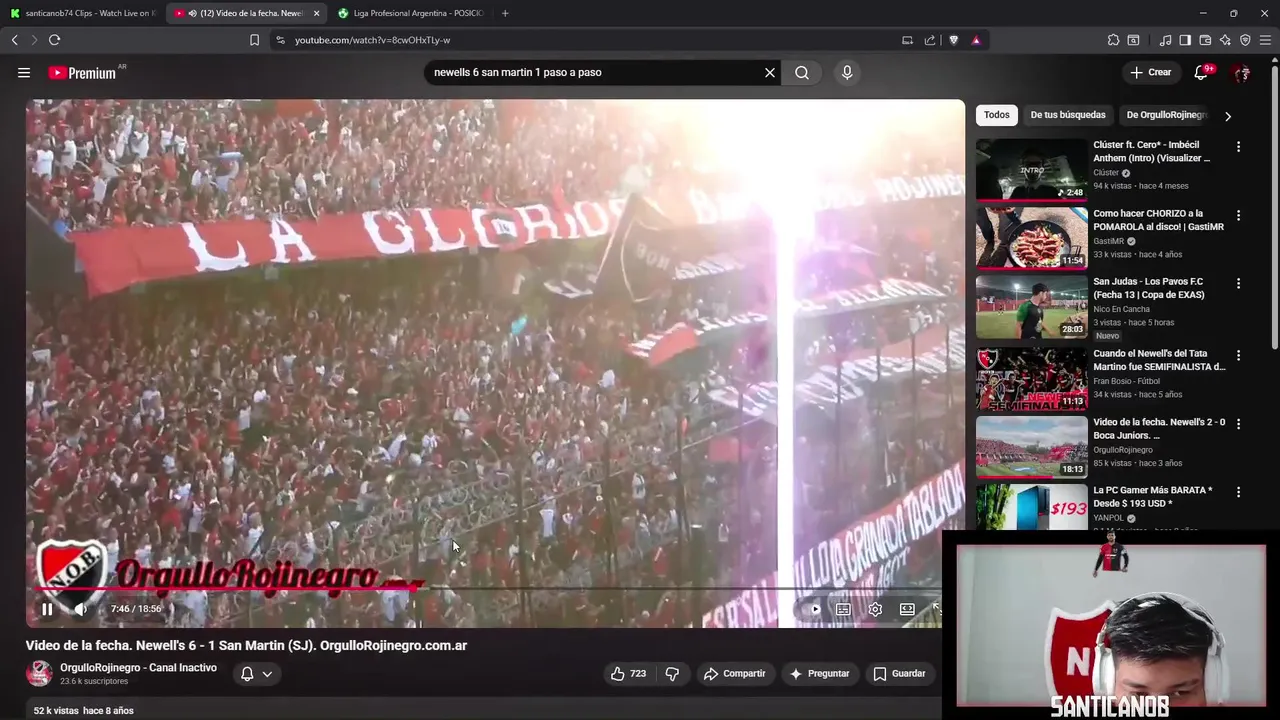Open options for Newell's del Tata Martino
This screenshot has height=720, width=1280.
[x=1238, y=355]
